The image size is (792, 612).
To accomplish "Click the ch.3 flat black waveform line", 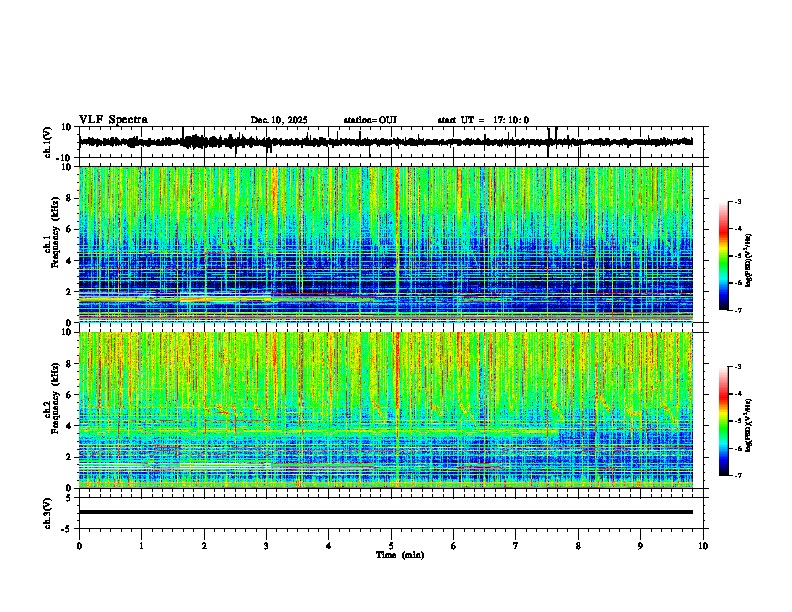I will [385, 512].
